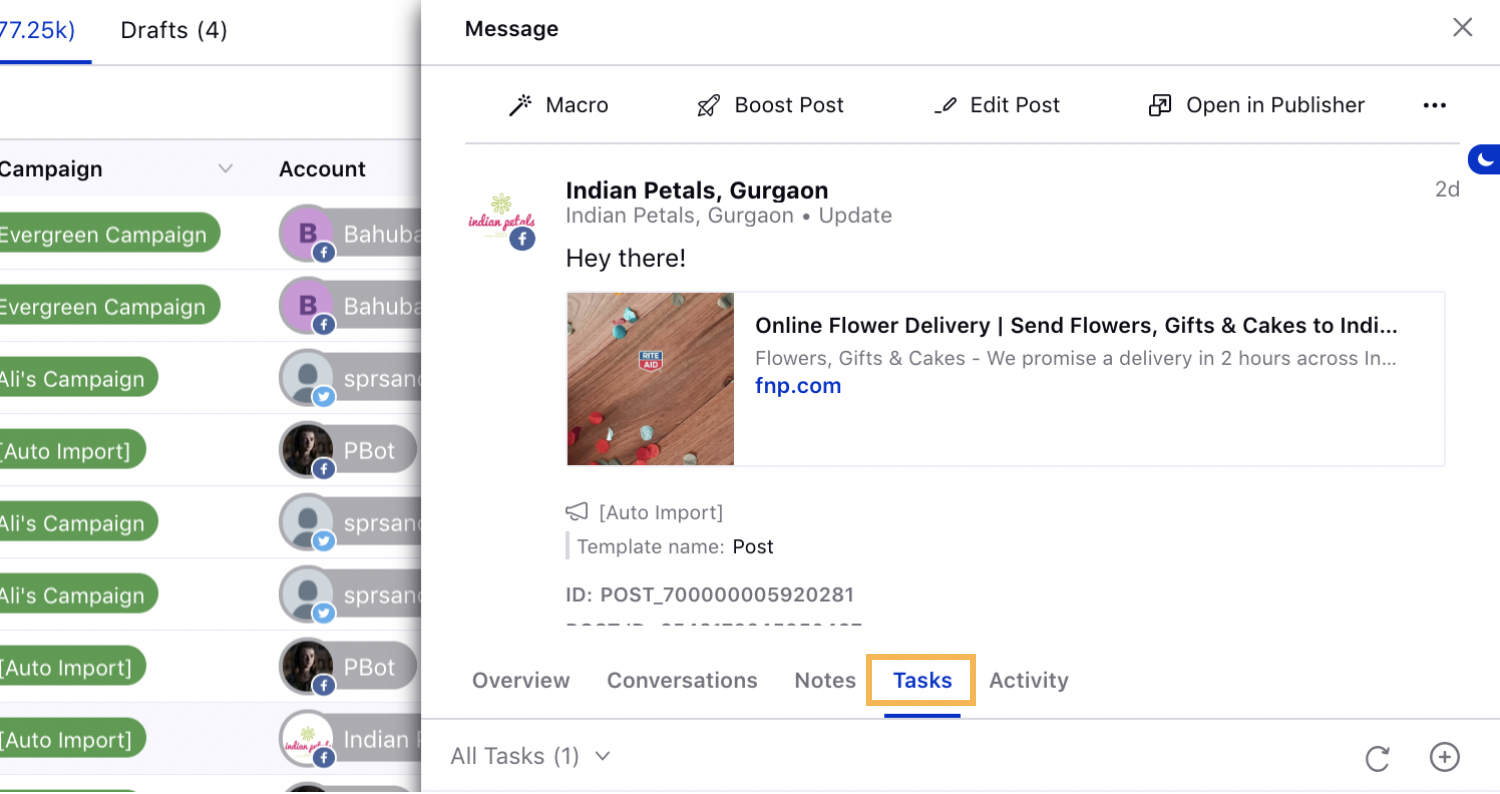This screenshot has width=1500, height=794.
Task: Click the 2d timestamp
Action: click(1447, 189)
